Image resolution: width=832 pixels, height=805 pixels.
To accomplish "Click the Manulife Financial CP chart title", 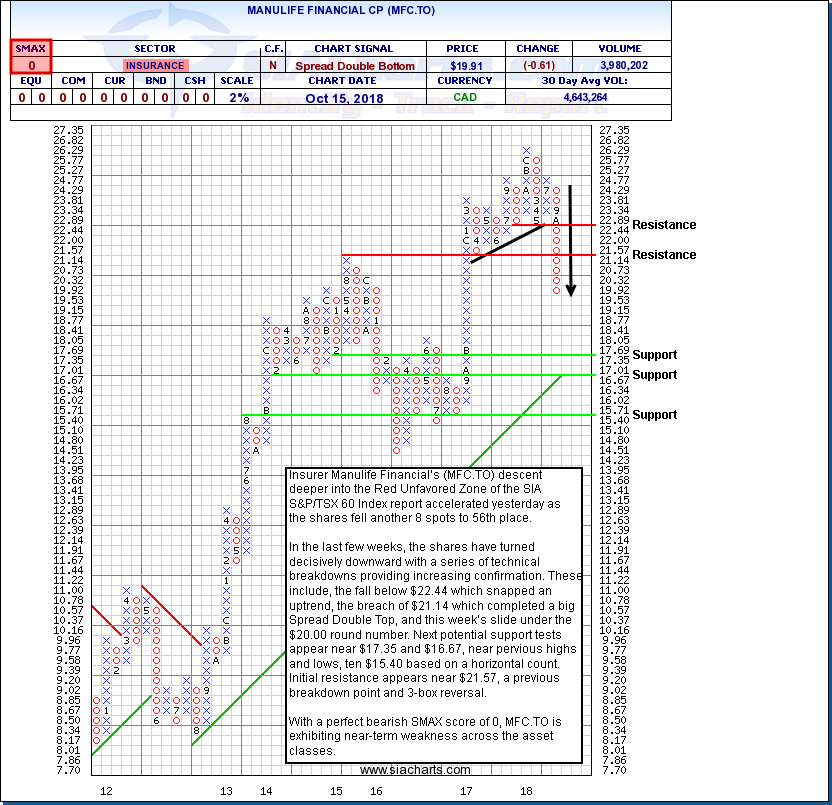I will 339,10.
